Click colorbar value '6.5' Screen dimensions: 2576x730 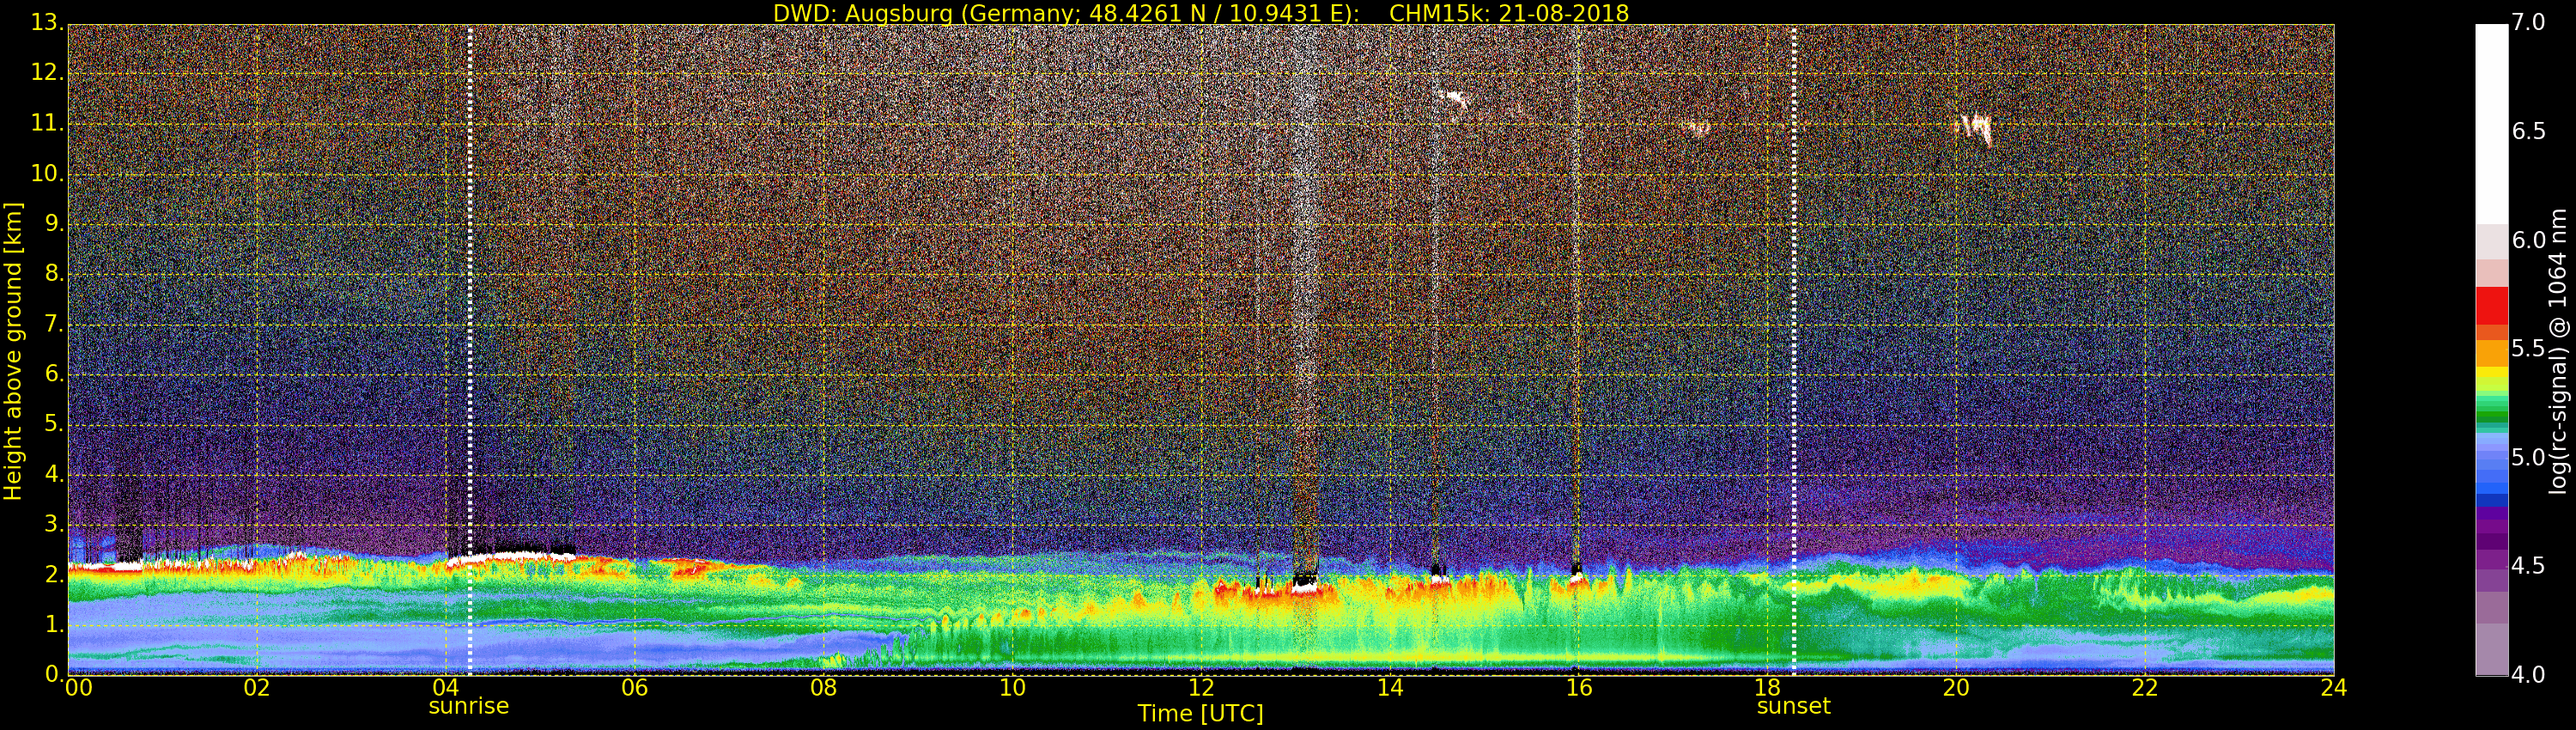point(2528,132)
